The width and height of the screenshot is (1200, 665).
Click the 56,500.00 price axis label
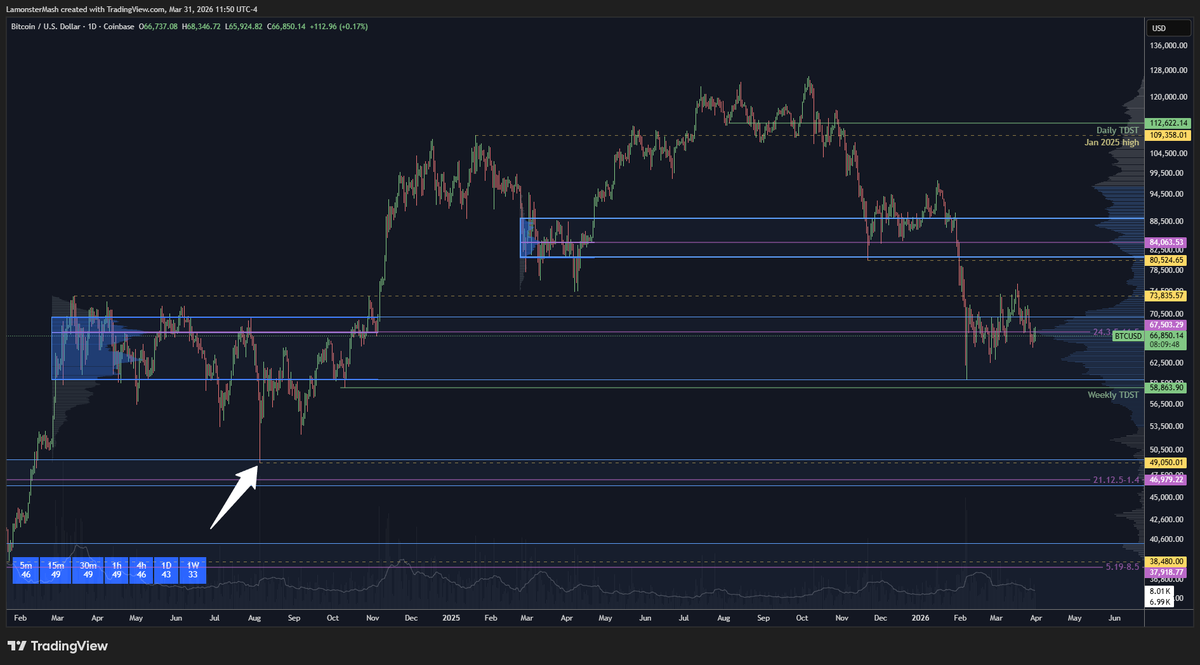[x=1168, y=405]
